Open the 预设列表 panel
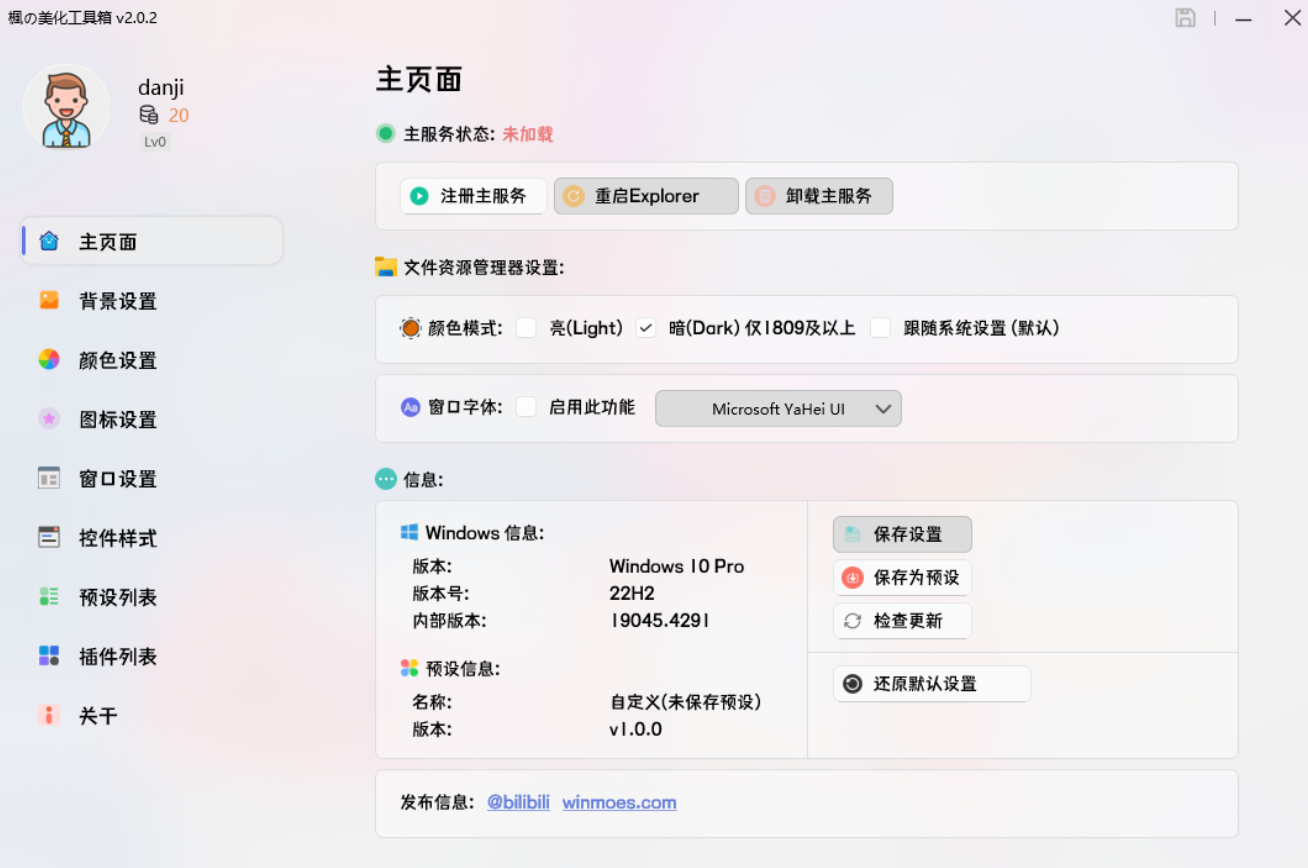Viewport: 1308px width, 868px height. [x=48, y=596]
